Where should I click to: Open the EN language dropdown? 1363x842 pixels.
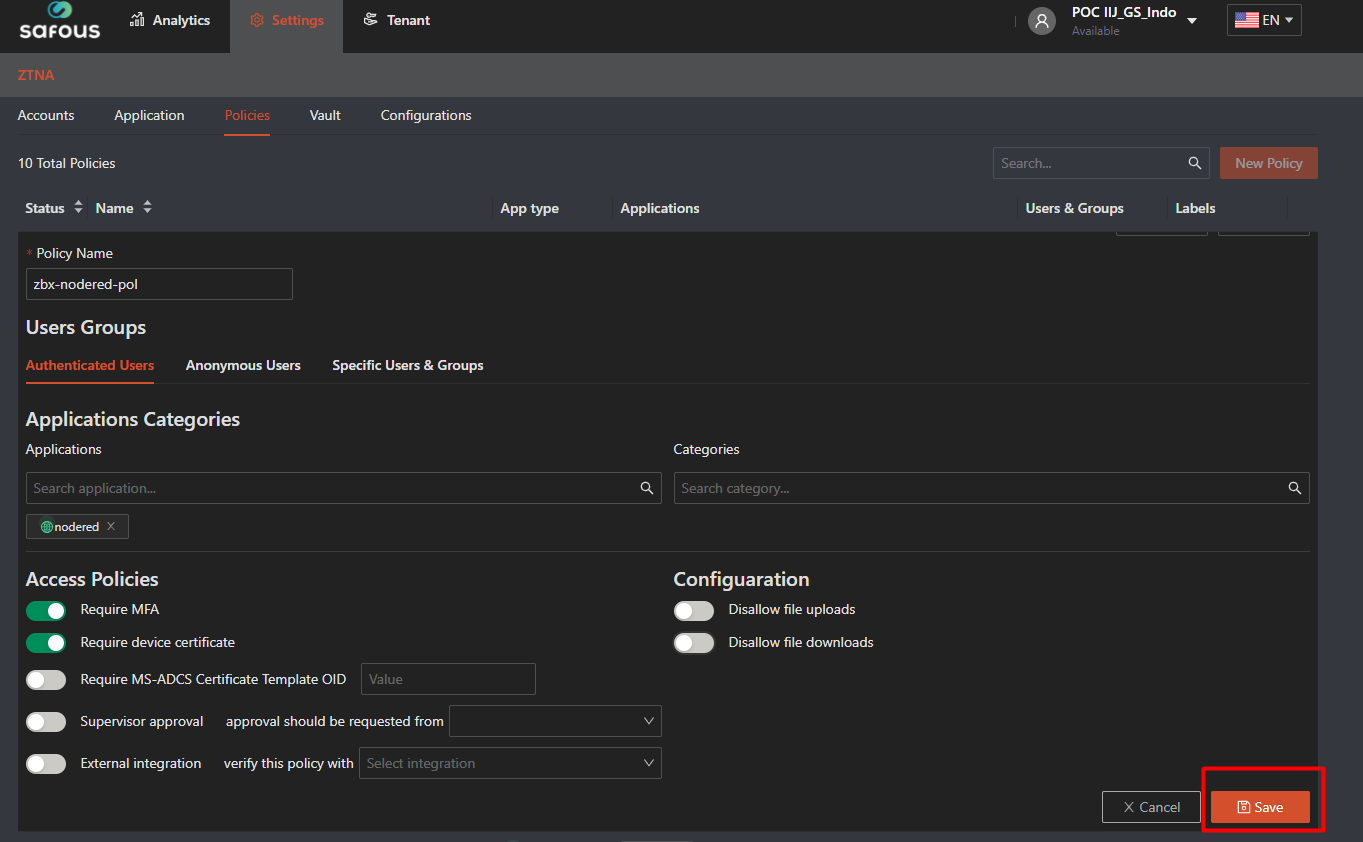pos(1264,20)
